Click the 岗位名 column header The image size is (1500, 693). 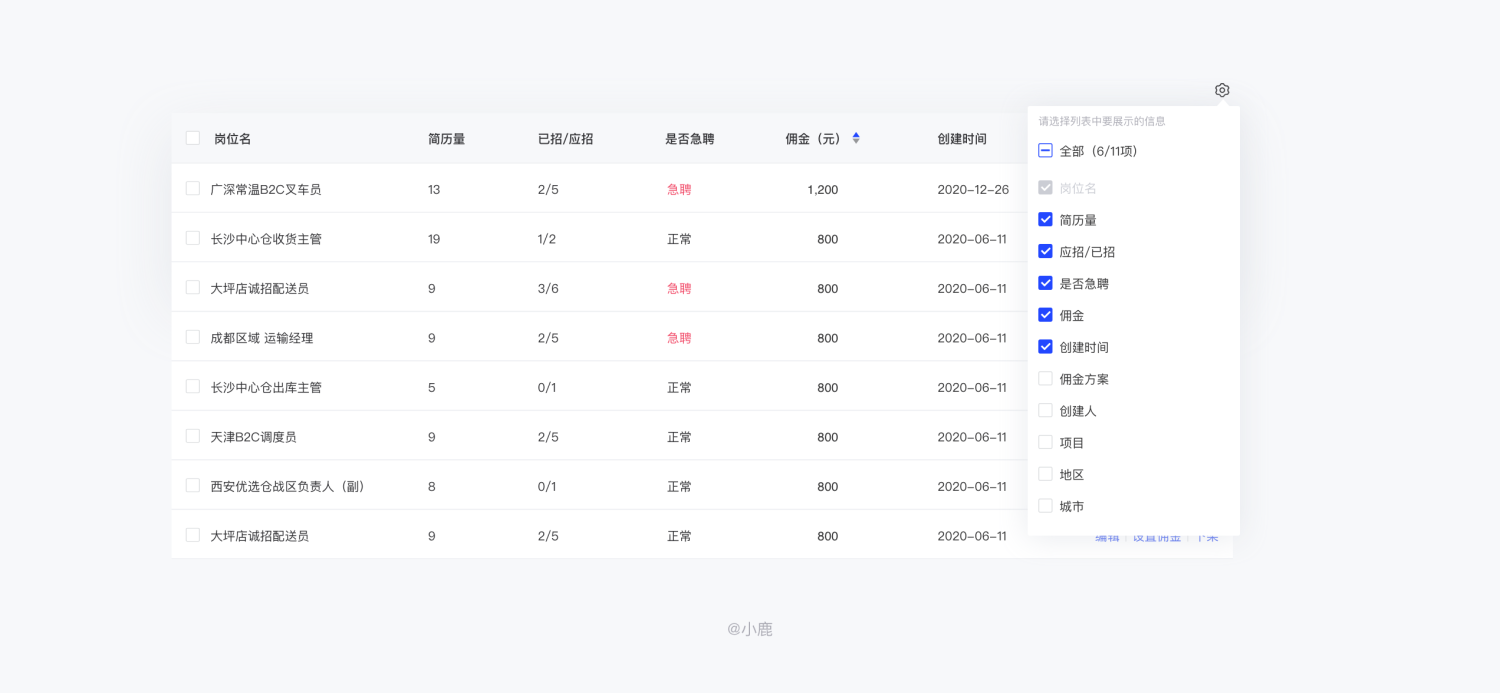click(232, 139)
